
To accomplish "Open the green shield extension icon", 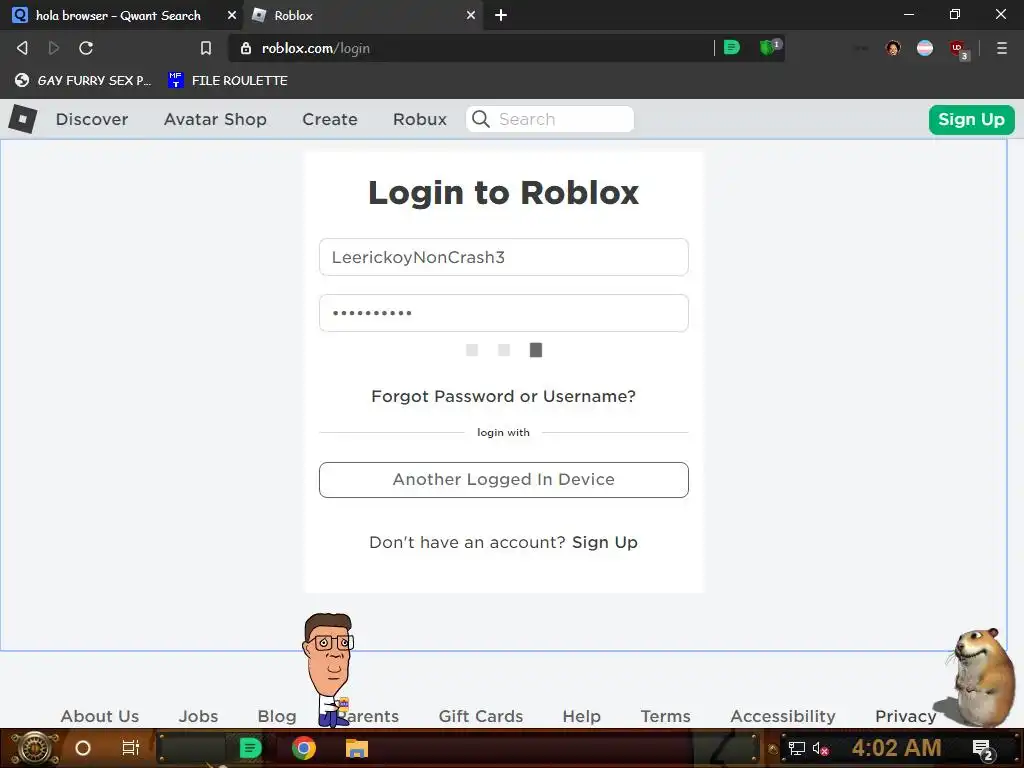I will click(x=769, y=47).
